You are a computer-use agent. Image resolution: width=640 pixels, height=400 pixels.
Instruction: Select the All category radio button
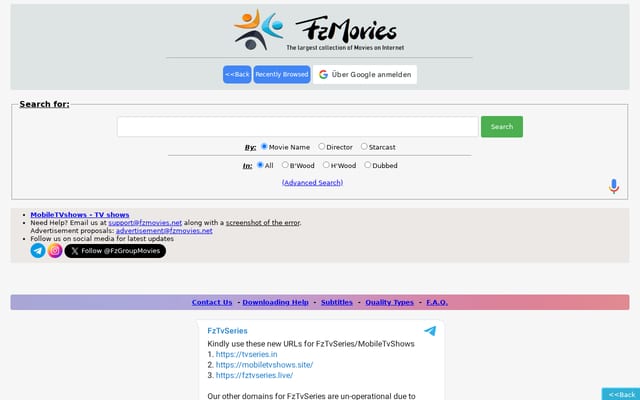pyautogui.click(x=260, y=165)
